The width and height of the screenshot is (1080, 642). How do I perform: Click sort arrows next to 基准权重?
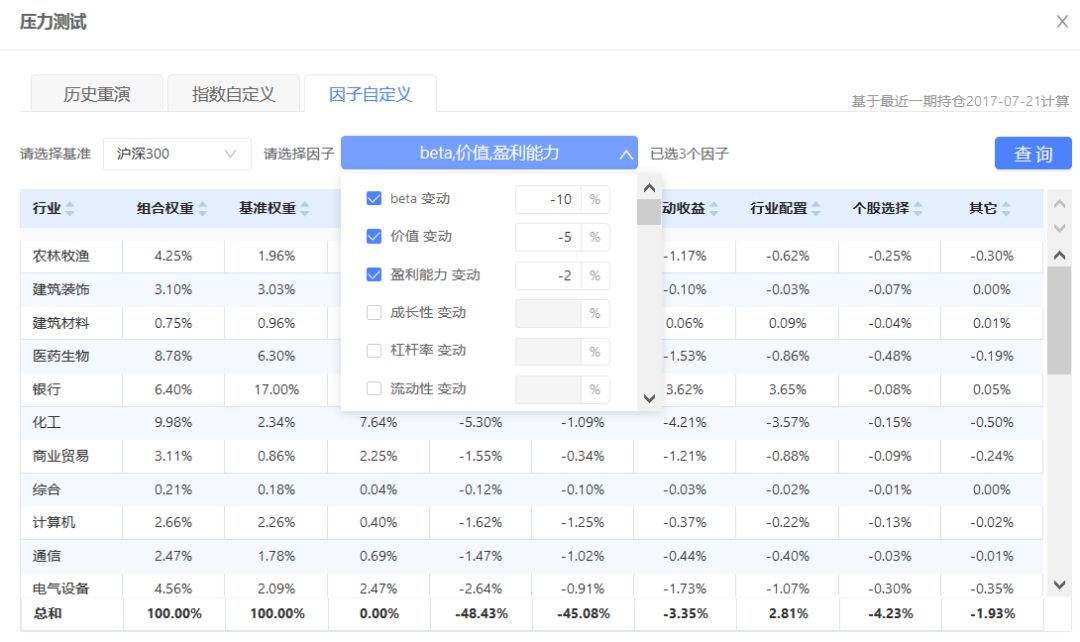[x=304, y=209]
